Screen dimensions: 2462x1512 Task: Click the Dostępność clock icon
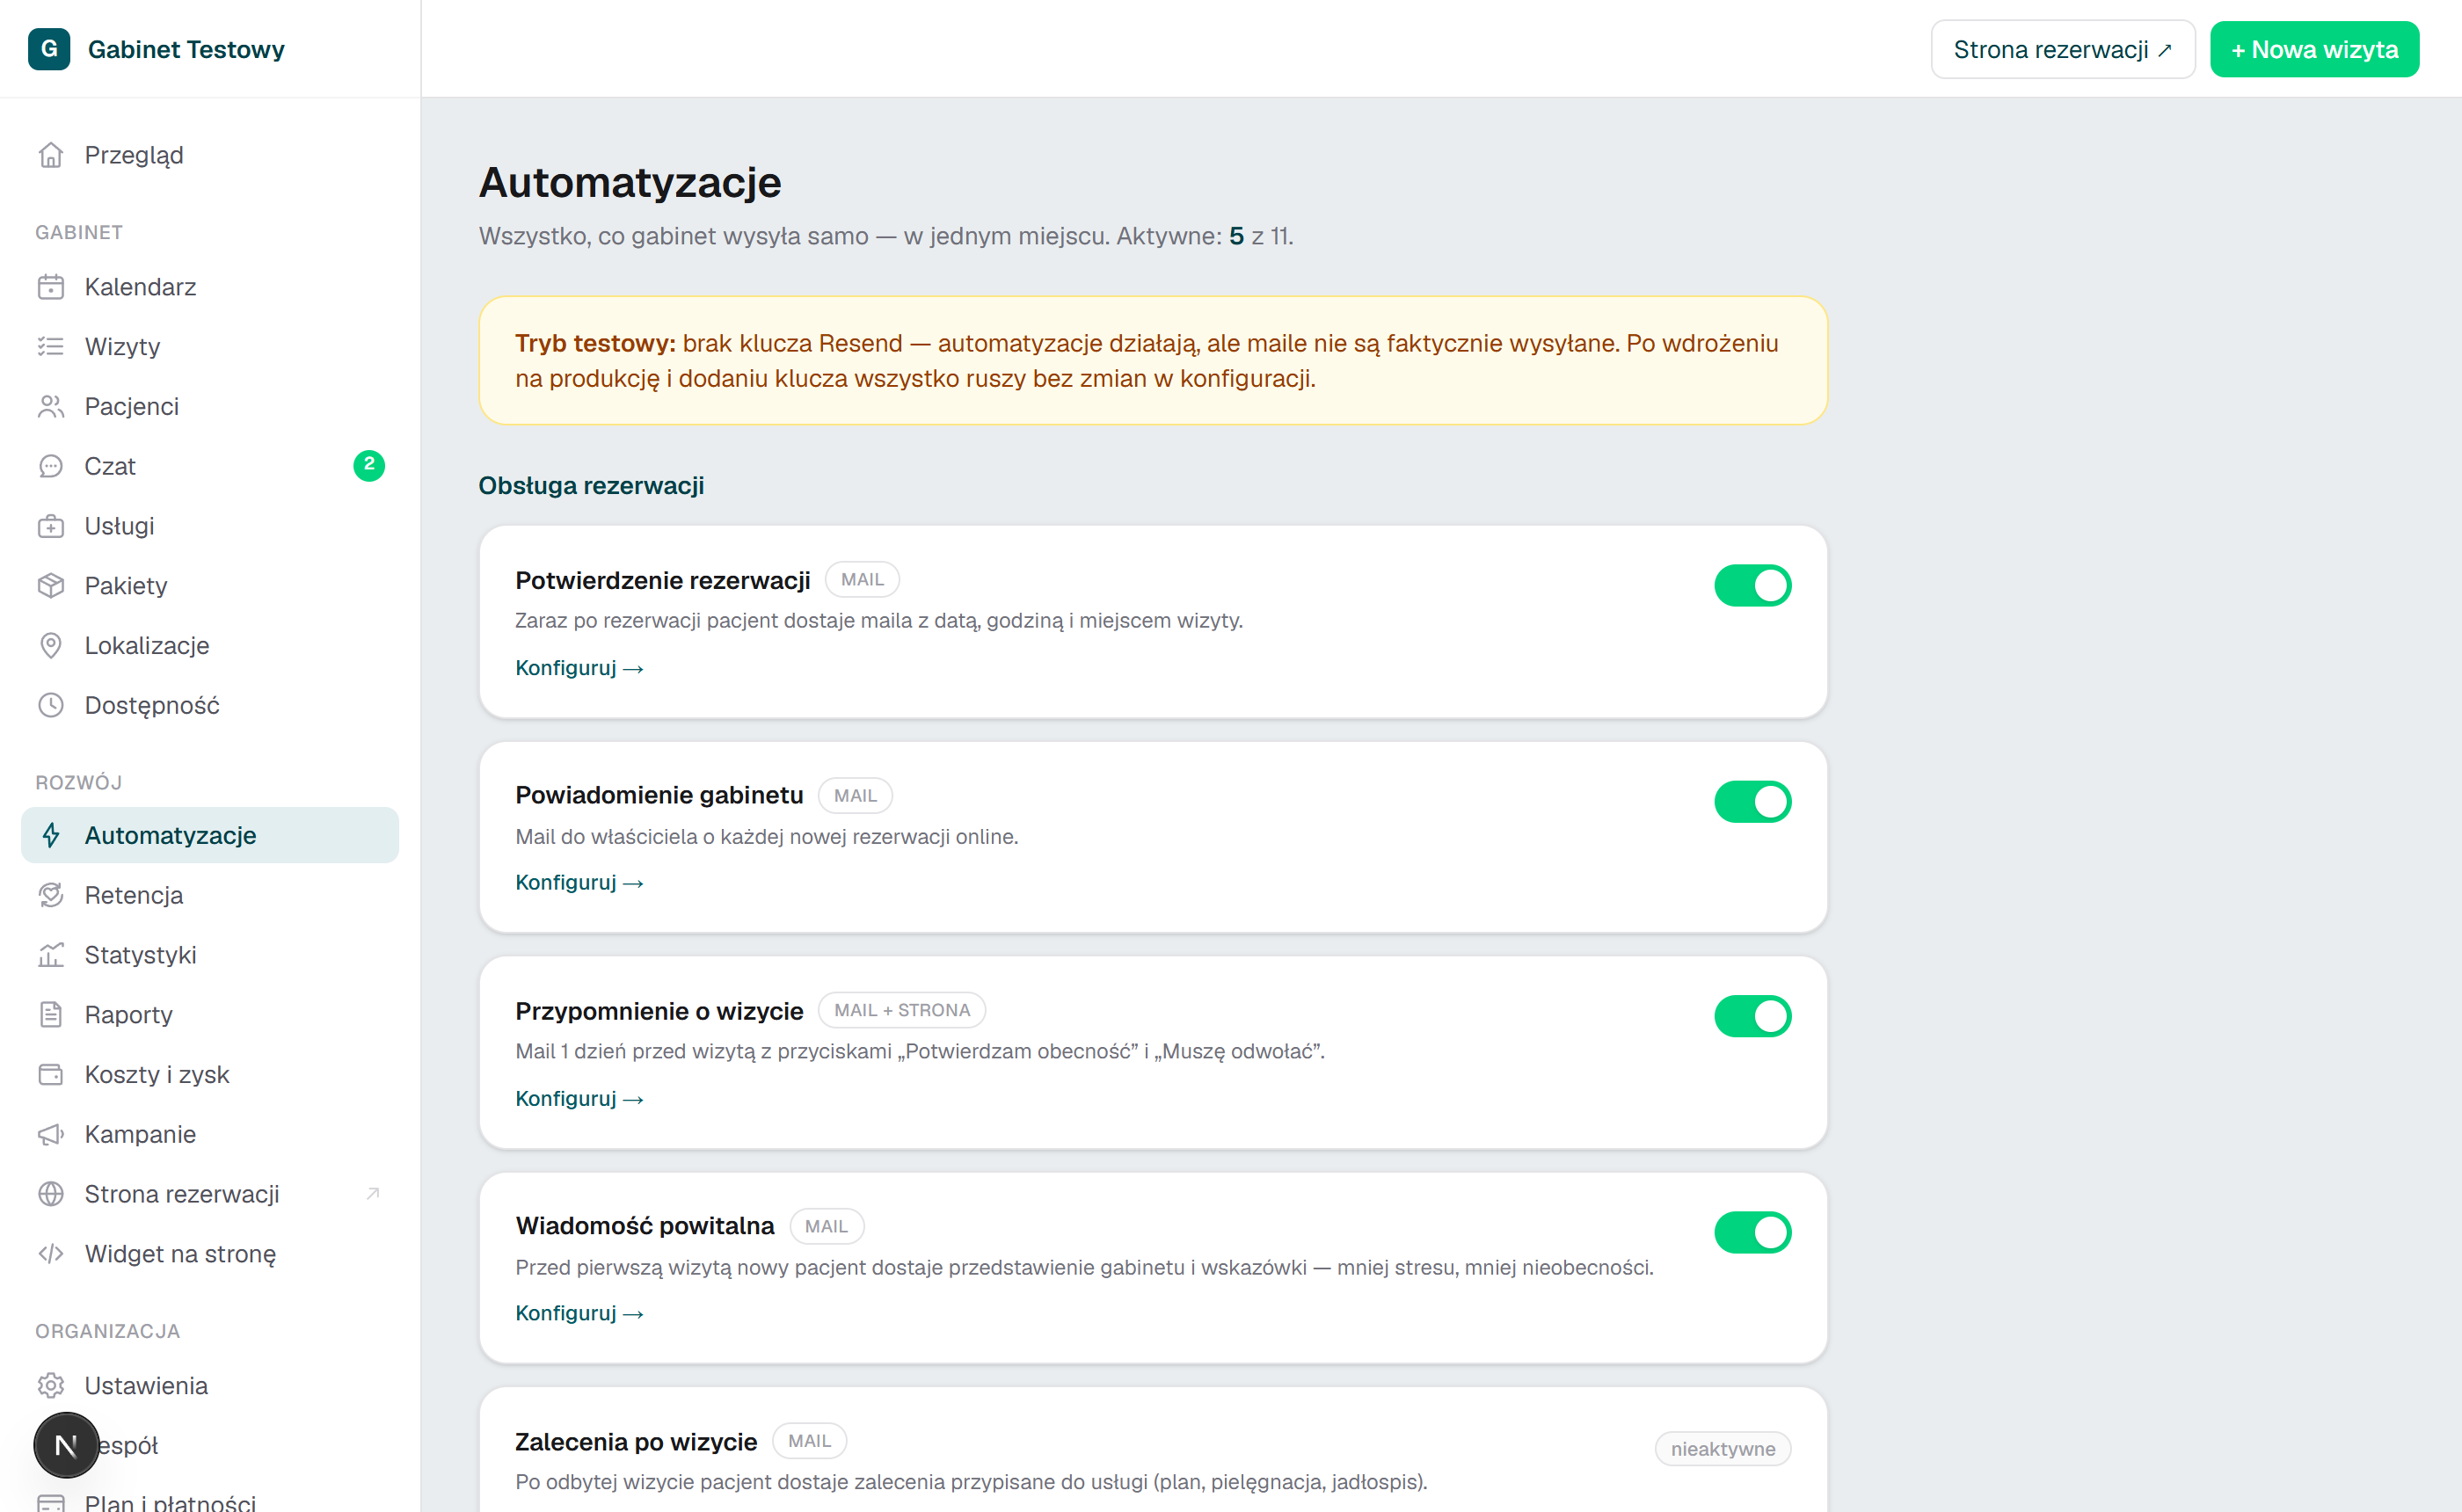[51, 705]
